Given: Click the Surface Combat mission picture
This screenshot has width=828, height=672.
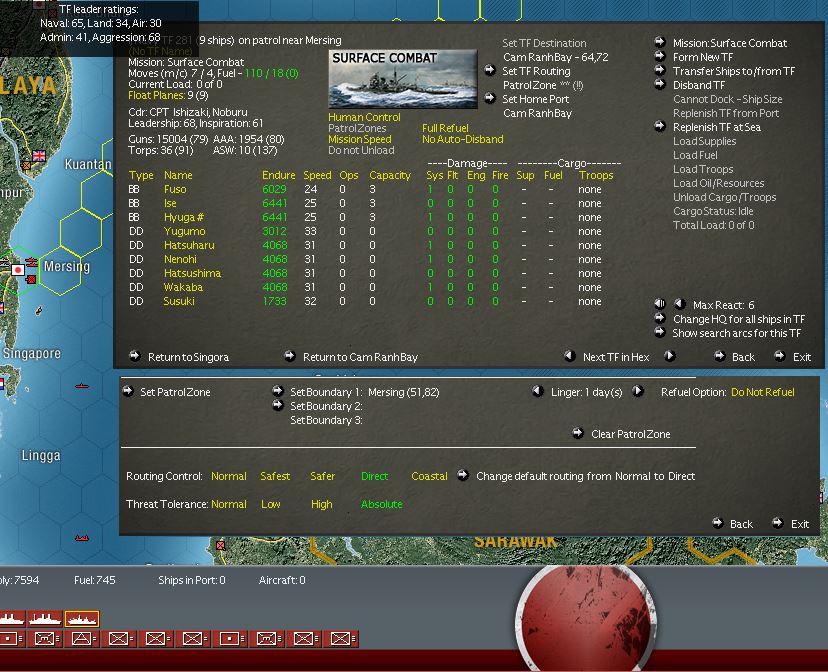Looking at the screenshot, I should [403, 79].
